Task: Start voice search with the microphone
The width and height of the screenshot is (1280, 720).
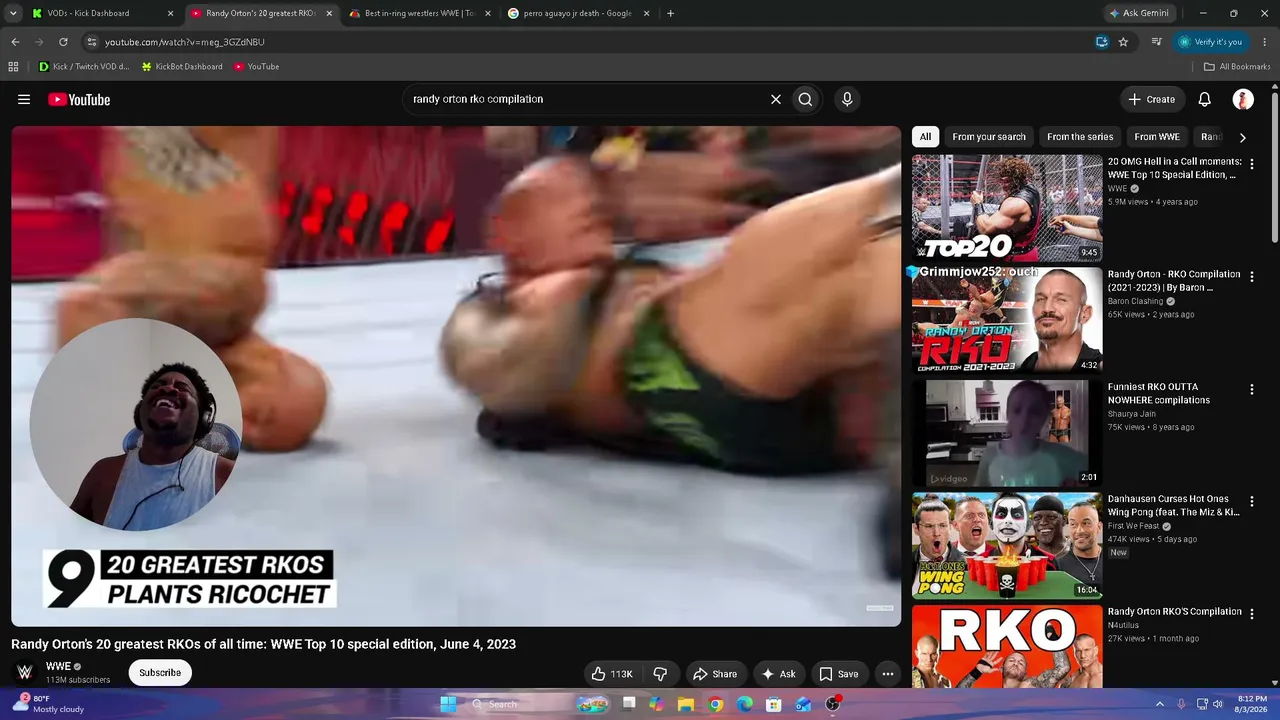Action: click(847, 99)
